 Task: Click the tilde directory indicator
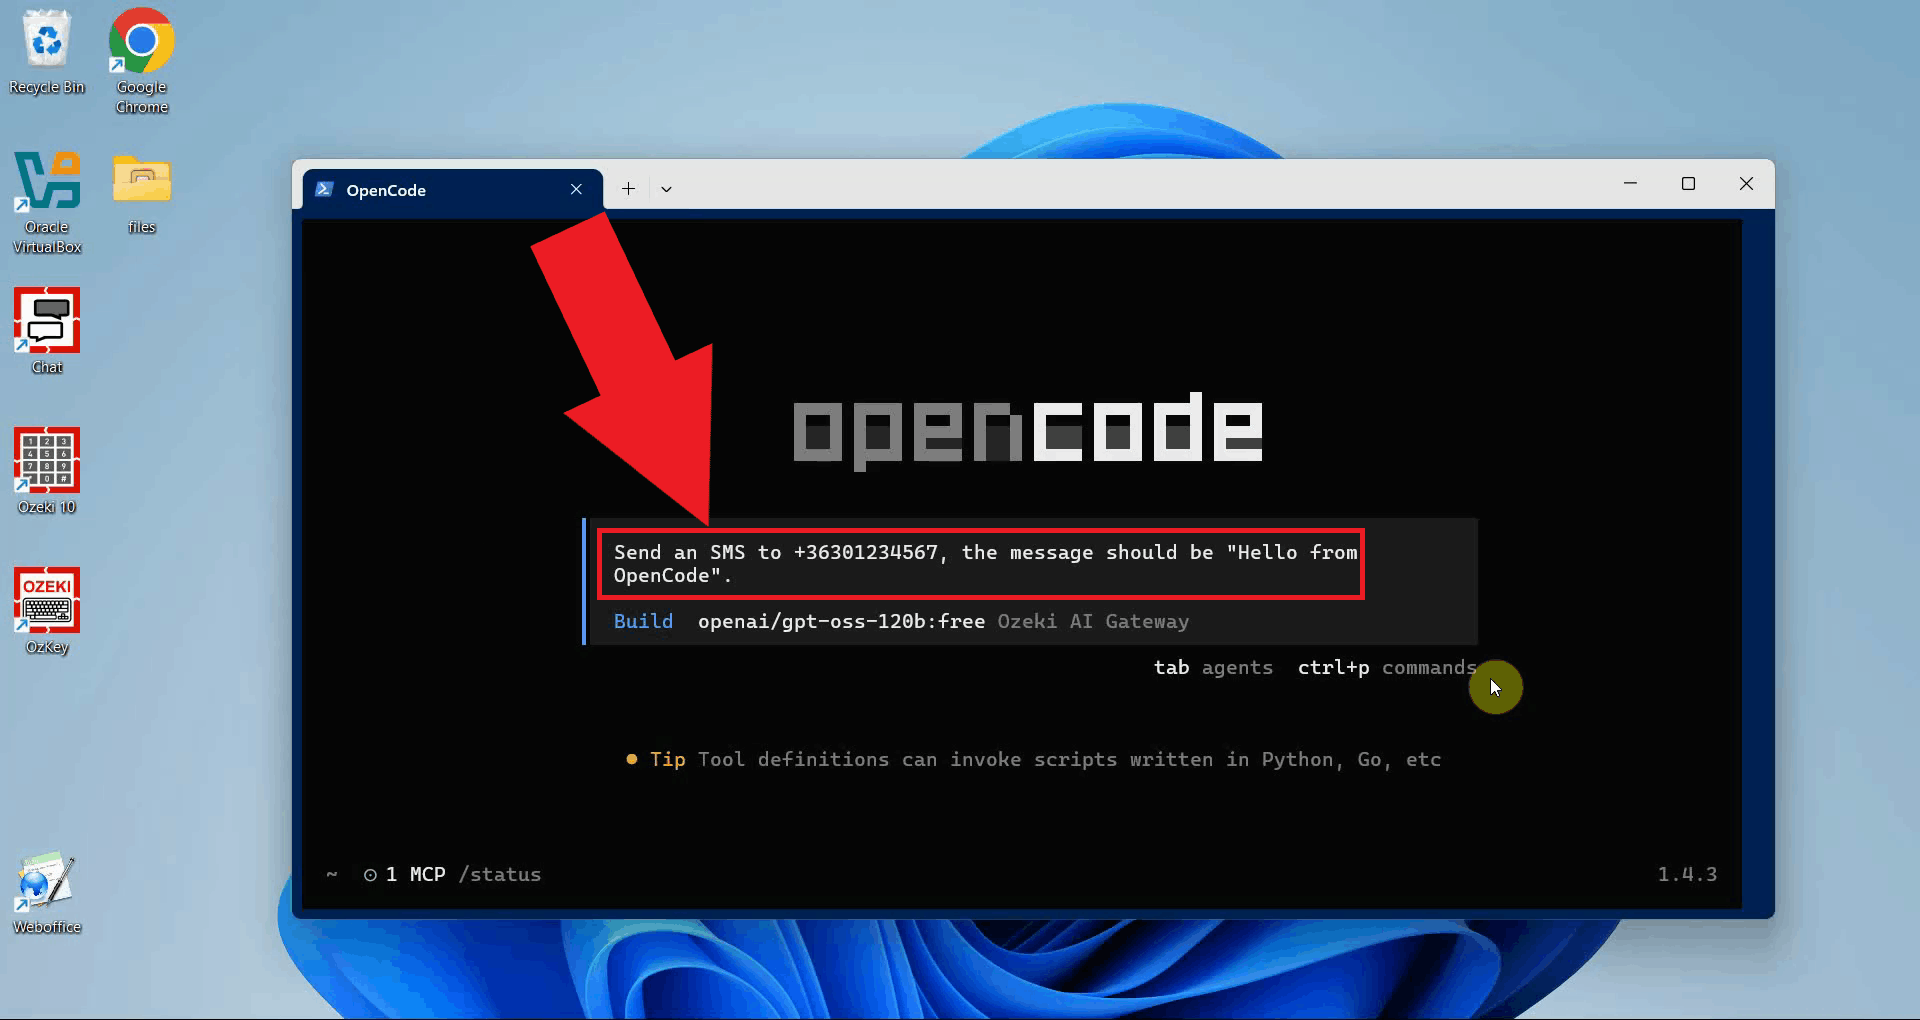tap(332, 874)
